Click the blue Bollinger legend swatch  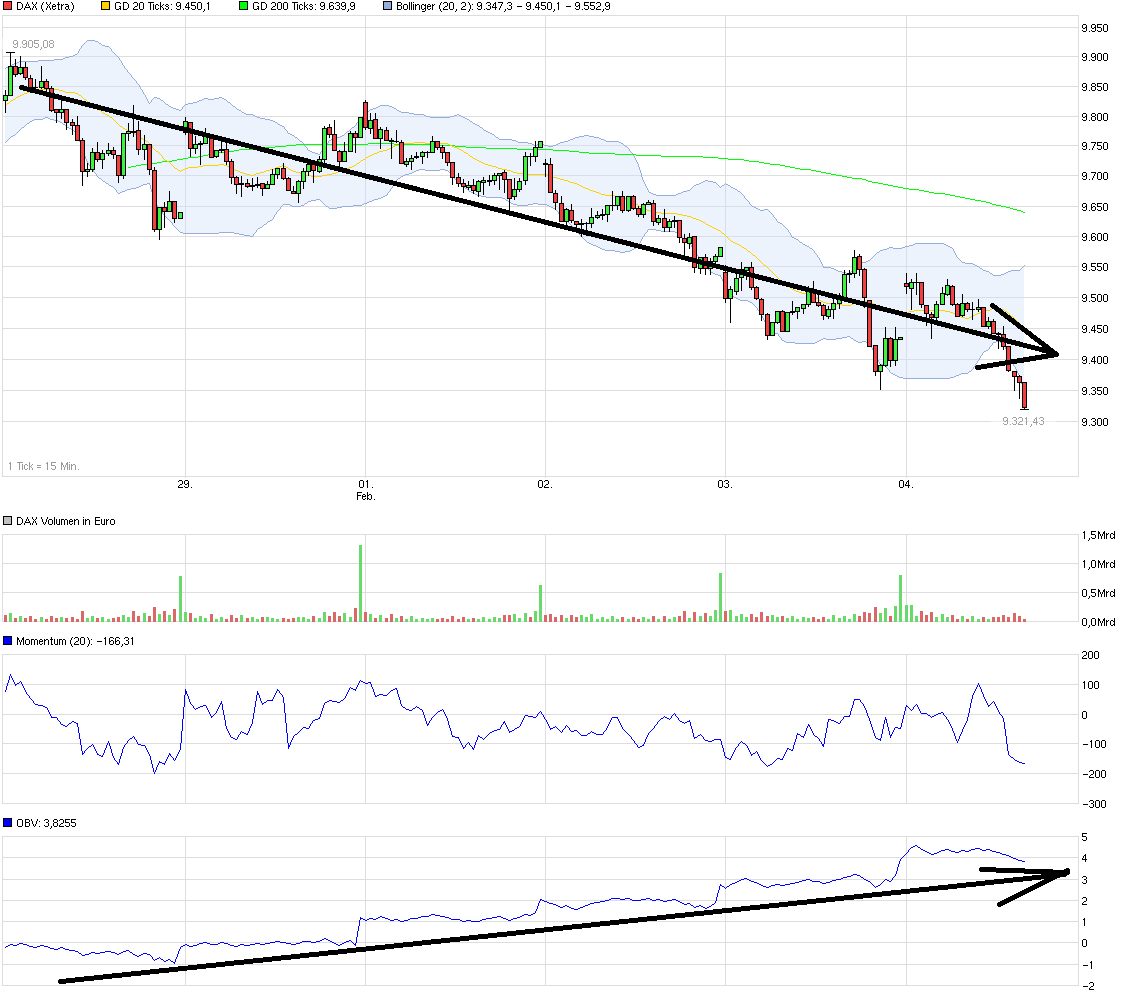[388, 6]
